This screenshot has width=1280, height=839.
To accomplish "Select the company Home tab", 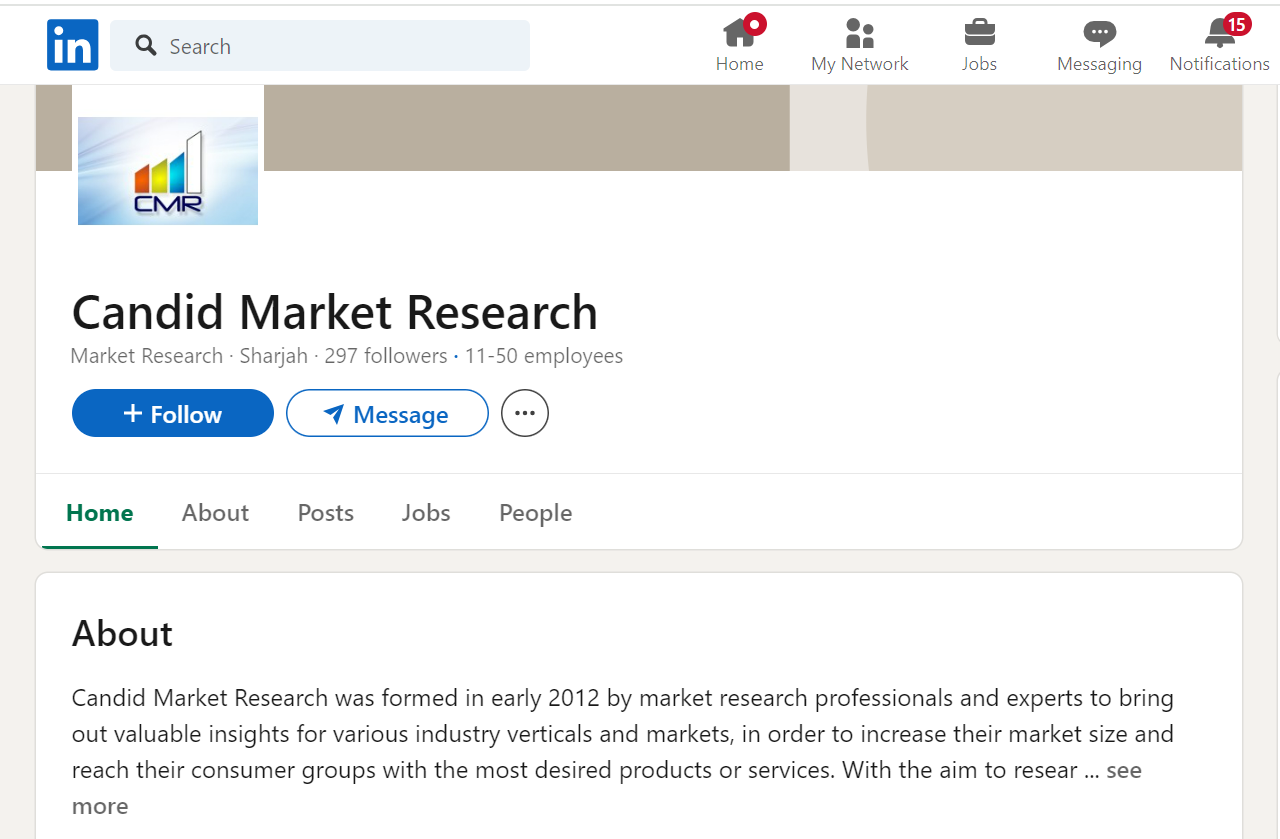I will [100, 513].
